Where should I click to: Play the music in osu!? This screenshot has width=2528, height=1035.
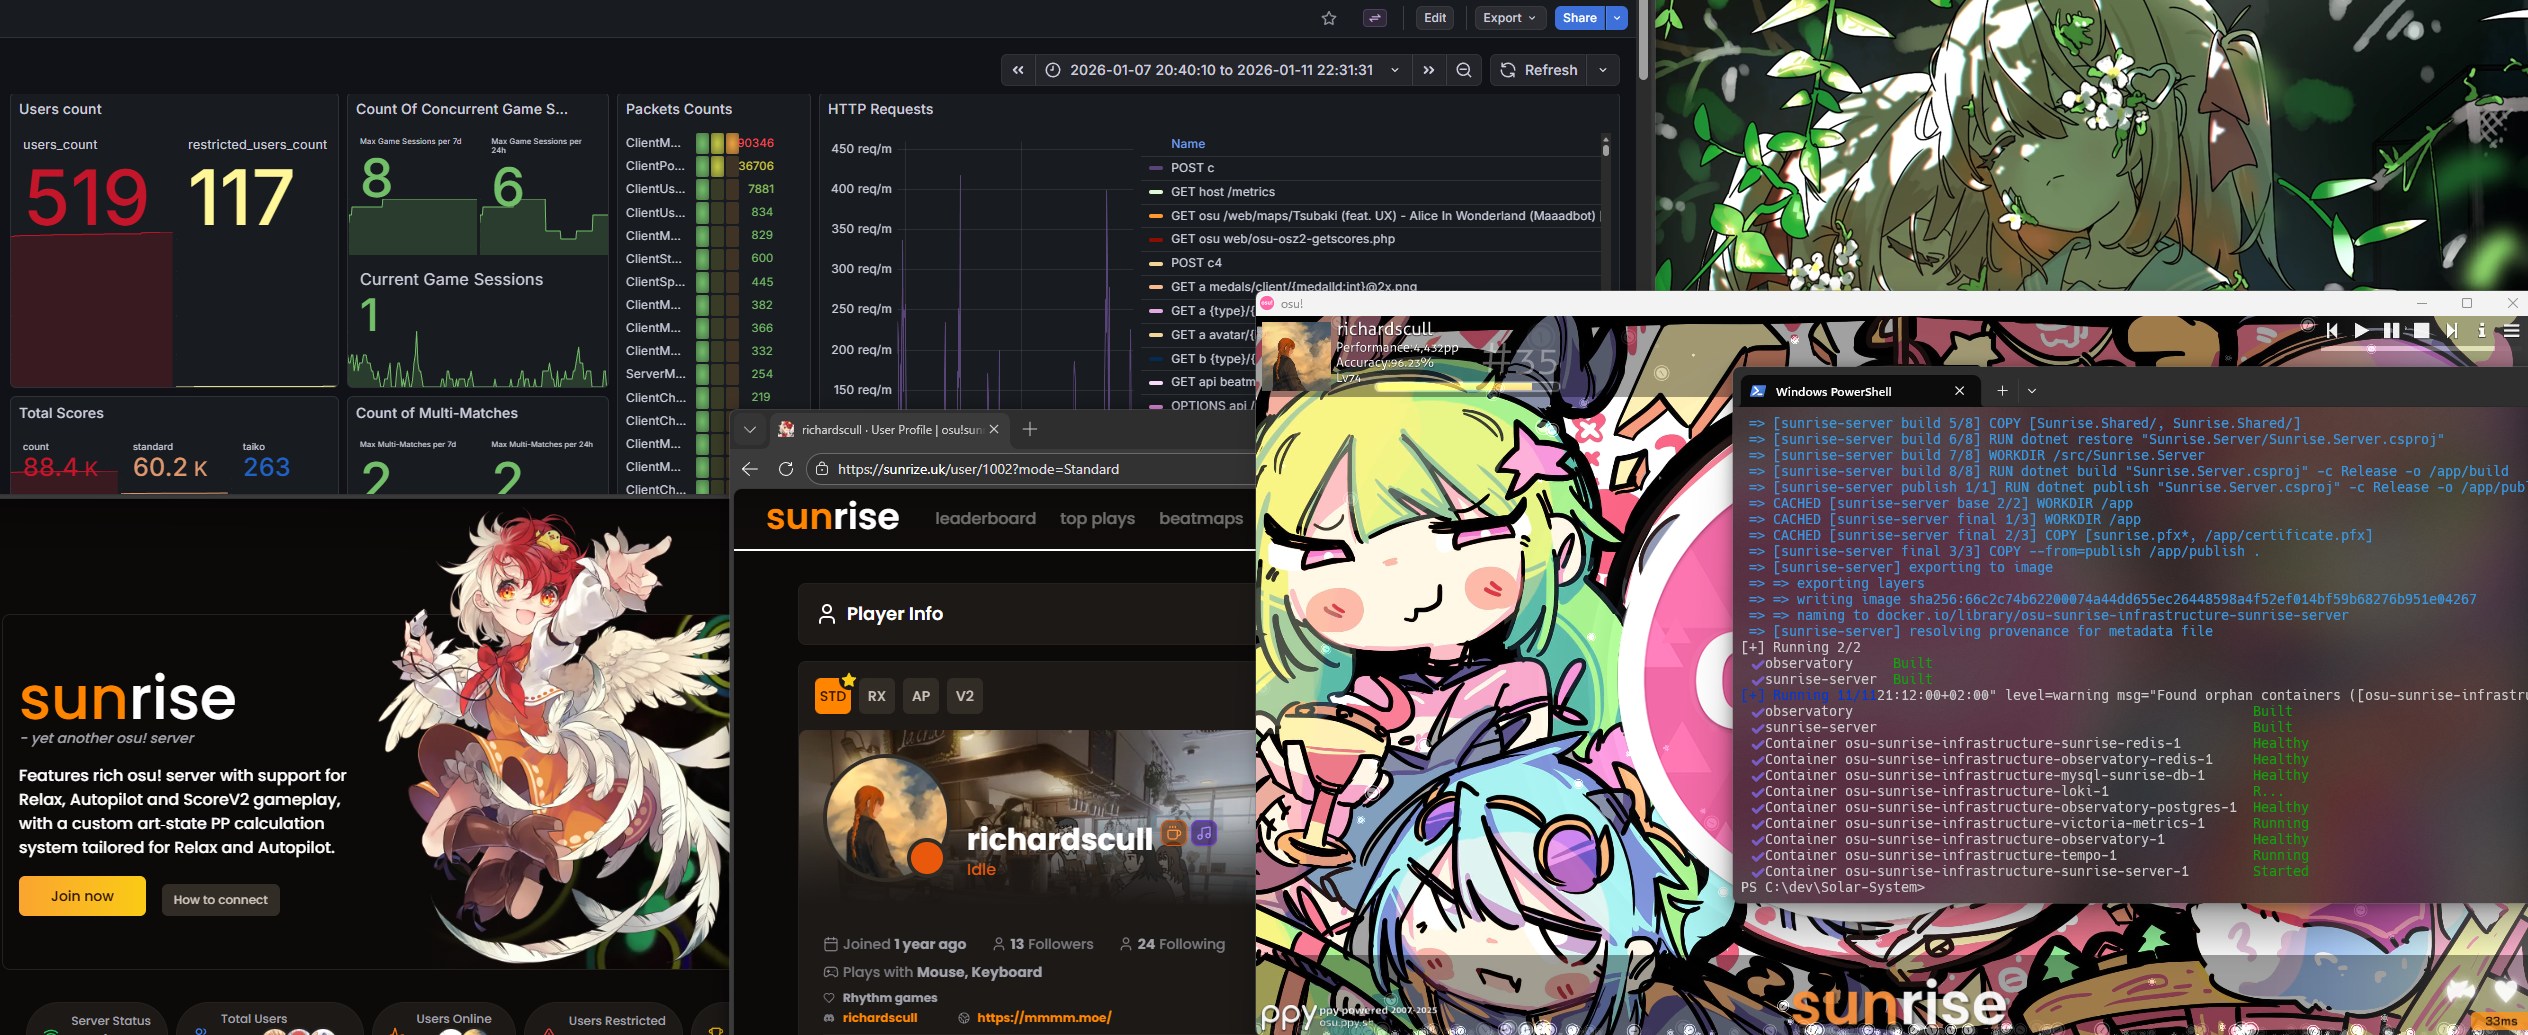pos(2361,330)
